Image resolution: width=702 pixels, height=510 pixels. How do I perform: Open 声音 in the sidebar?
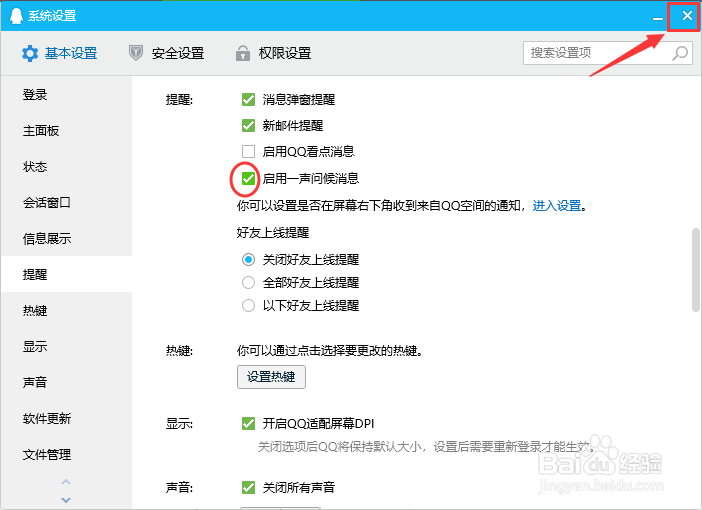pos(66,382)
